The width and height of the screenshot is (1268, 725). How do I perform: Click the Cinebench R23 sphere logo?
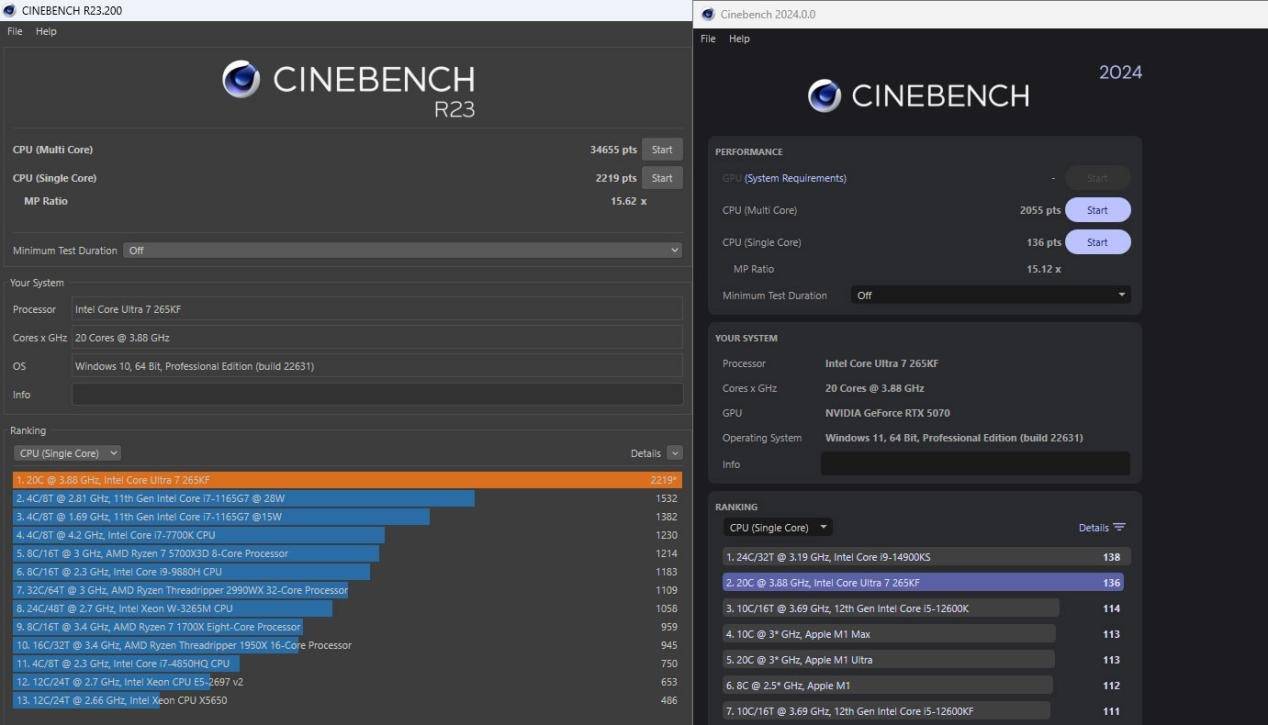(241, 79)
